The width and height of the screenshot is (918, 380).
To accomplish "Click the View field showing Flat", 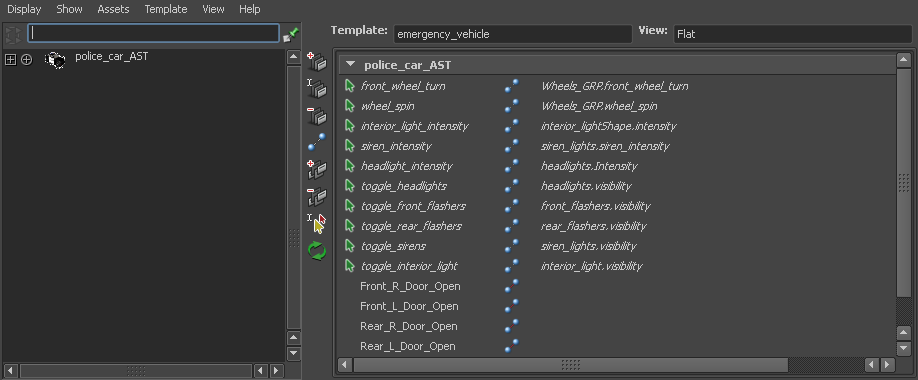I will 793,34.
